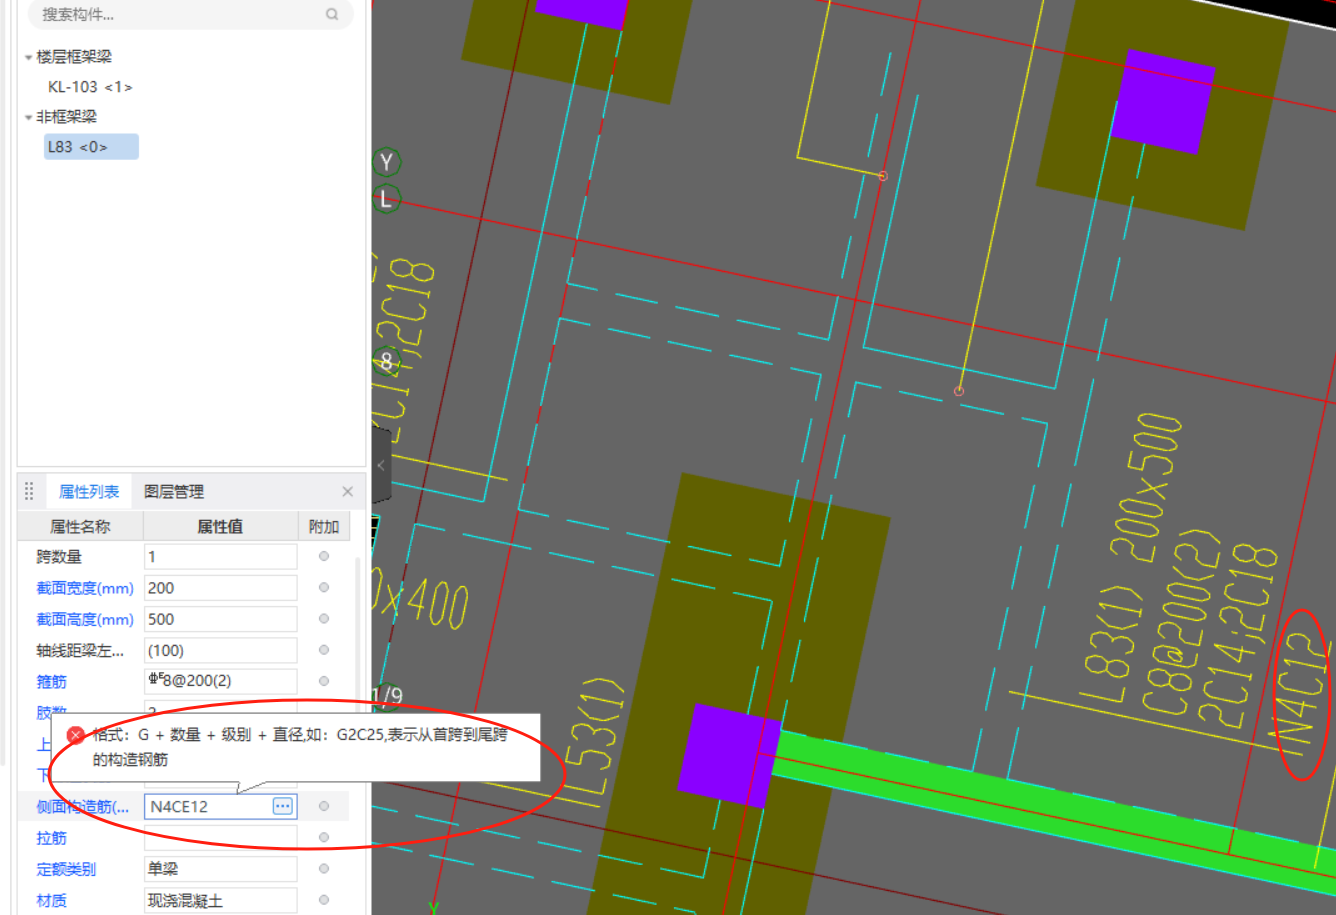Click the 箍筋 property name link
The image size is (1336, 915).
coord(52,681)
